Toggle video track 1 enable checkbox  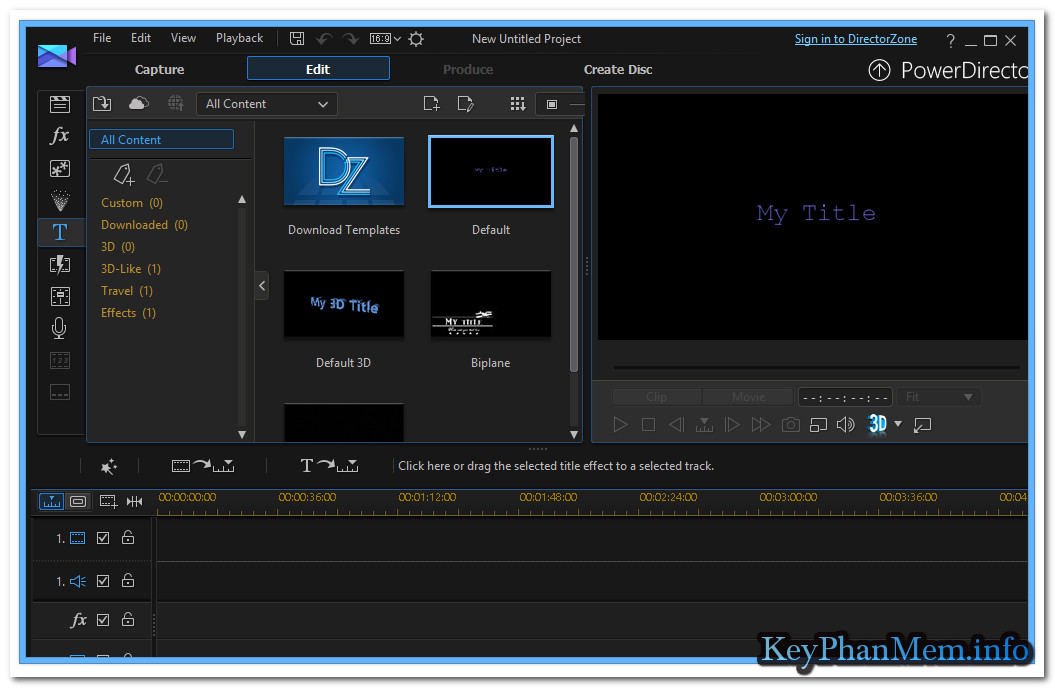pyautogui.click(x=103, y=538)
